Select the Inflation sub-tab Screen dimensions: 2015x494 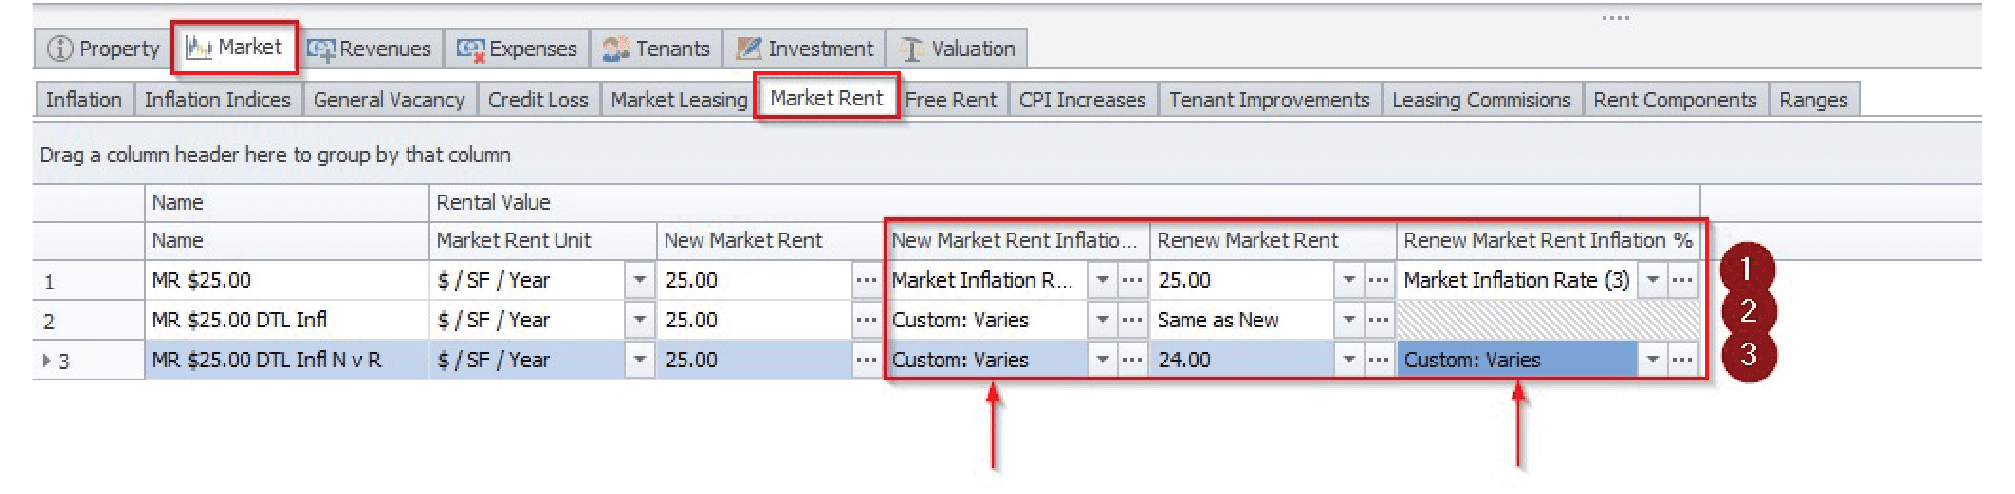[x=84, y=99]
